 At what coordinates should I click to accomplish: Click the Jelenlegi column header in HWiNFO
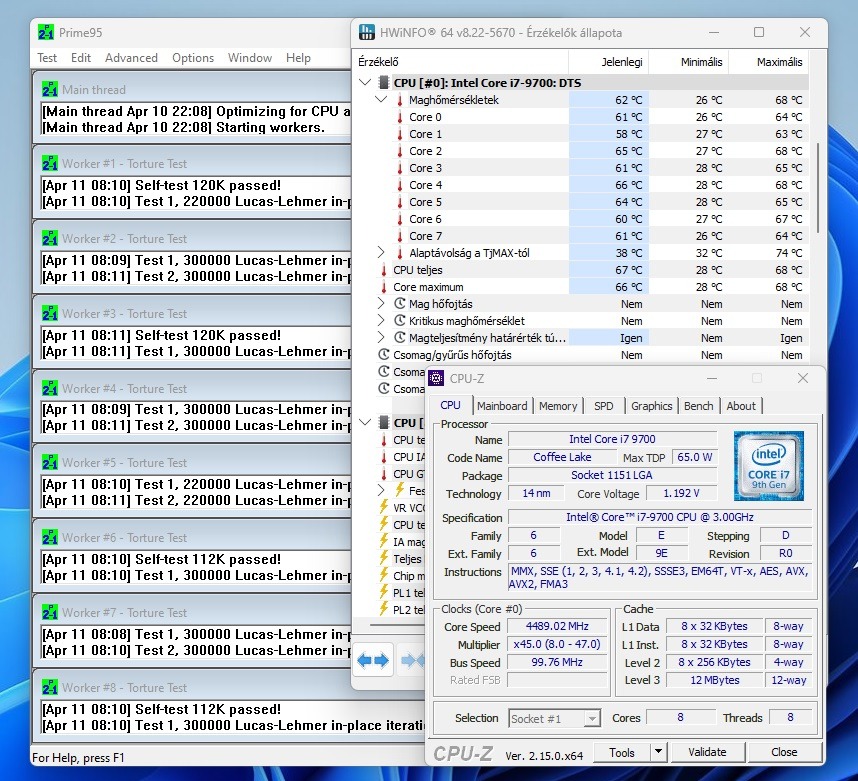(608, 62)
